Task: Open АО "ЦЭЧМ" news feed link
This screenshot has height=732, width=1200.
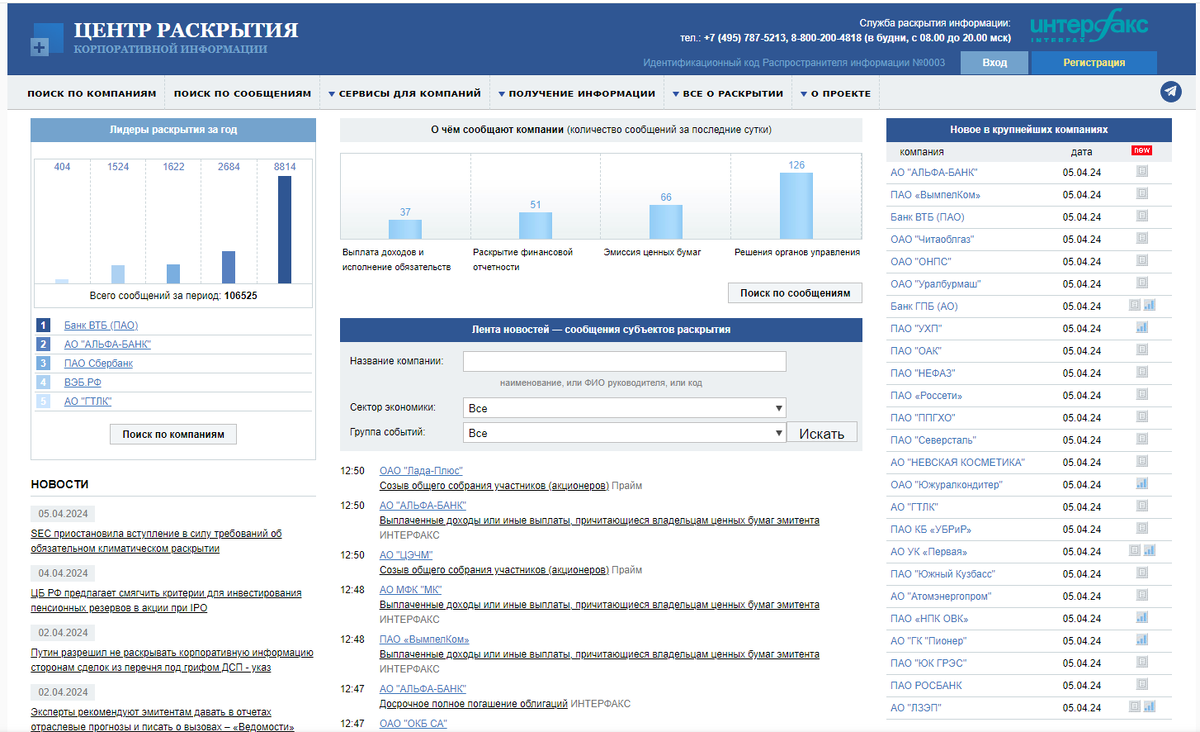Action: tap(406, 555)
